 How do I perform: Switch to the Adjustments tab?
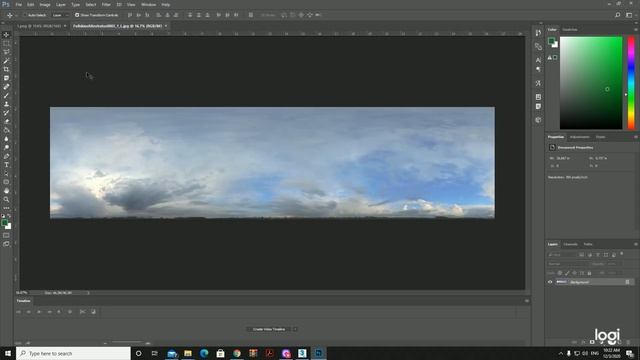tap(579, 137)
